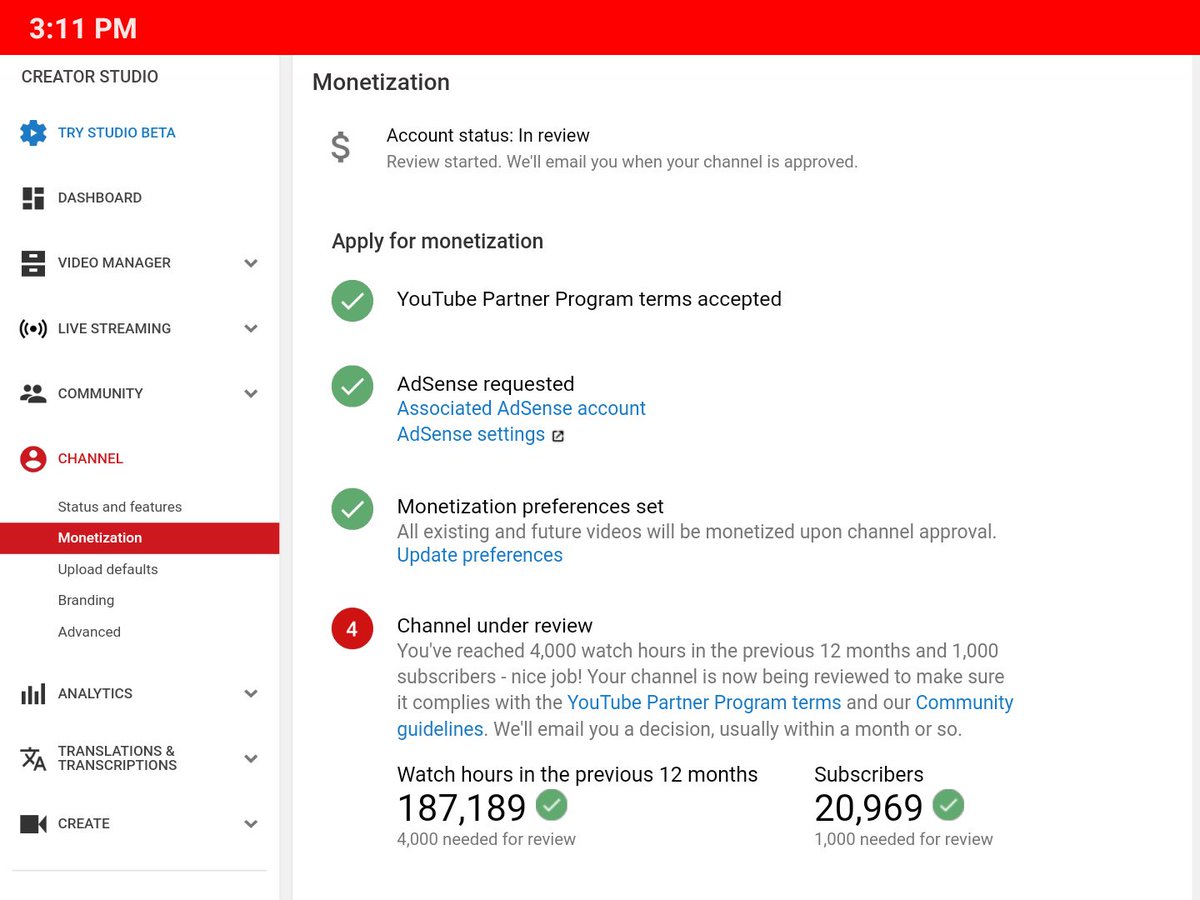Click the 187,189 watch hours value
The width and height of the screenshot is (1200, 900).
(x=462, y=807)
